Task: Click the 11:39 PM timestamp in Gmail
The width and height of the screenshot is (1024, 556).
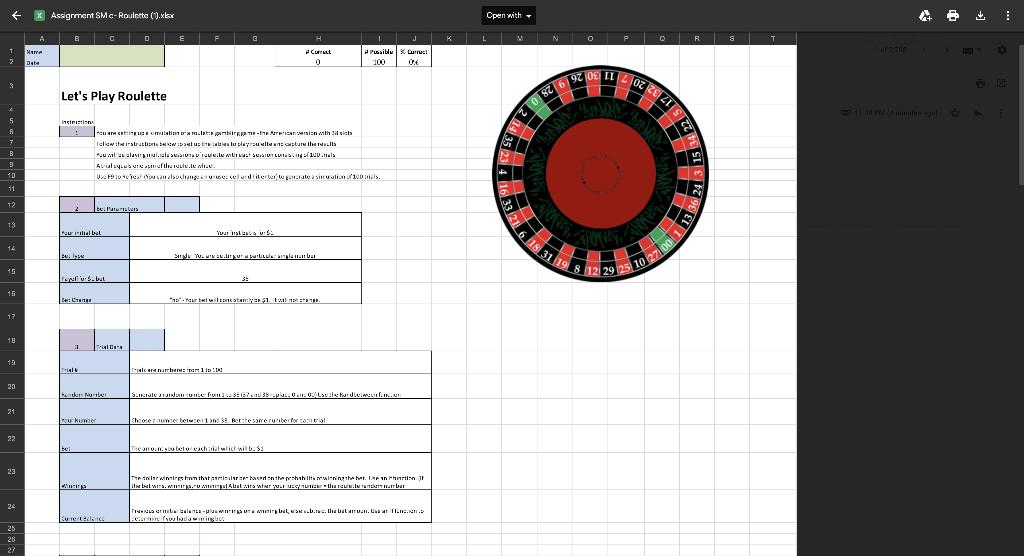Action: (x=895, y=113)
